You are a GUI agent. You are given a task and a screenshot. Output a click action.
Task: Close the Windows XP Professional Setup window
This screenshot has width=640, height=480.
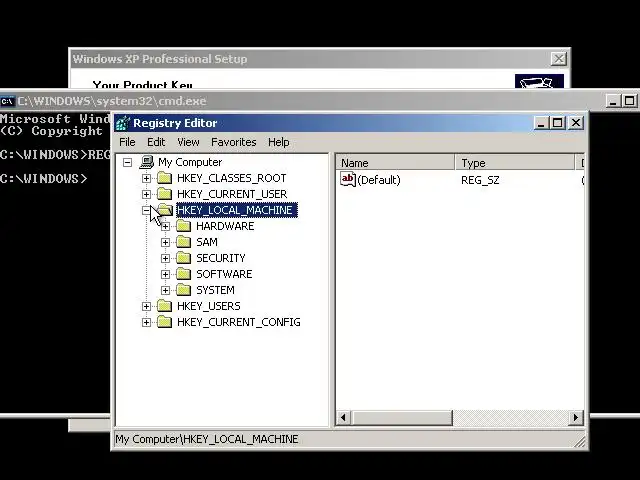pyautogui.click(x=558, y=59)
